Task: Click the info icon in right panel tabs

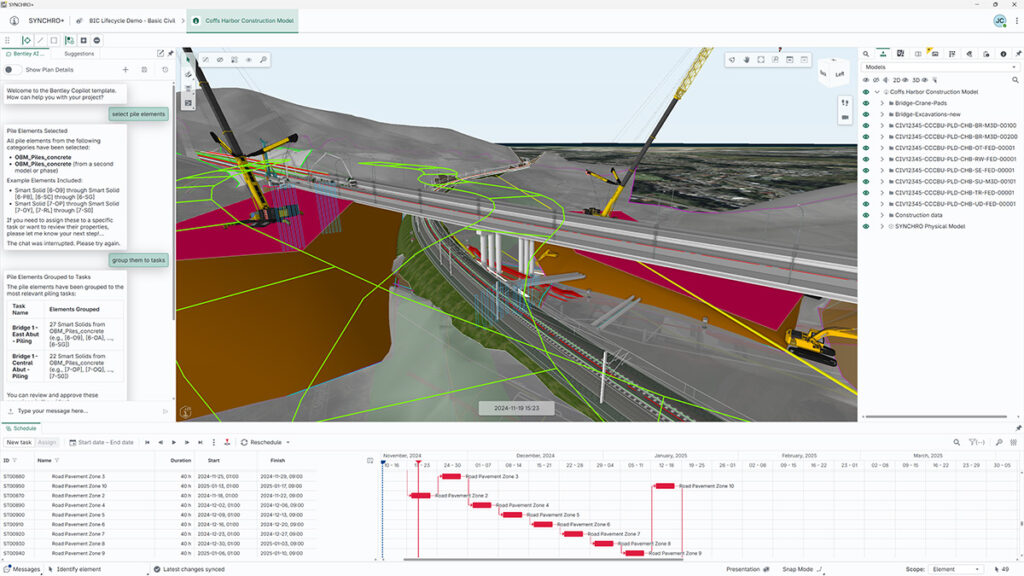Action: (x=1003, y=53)
